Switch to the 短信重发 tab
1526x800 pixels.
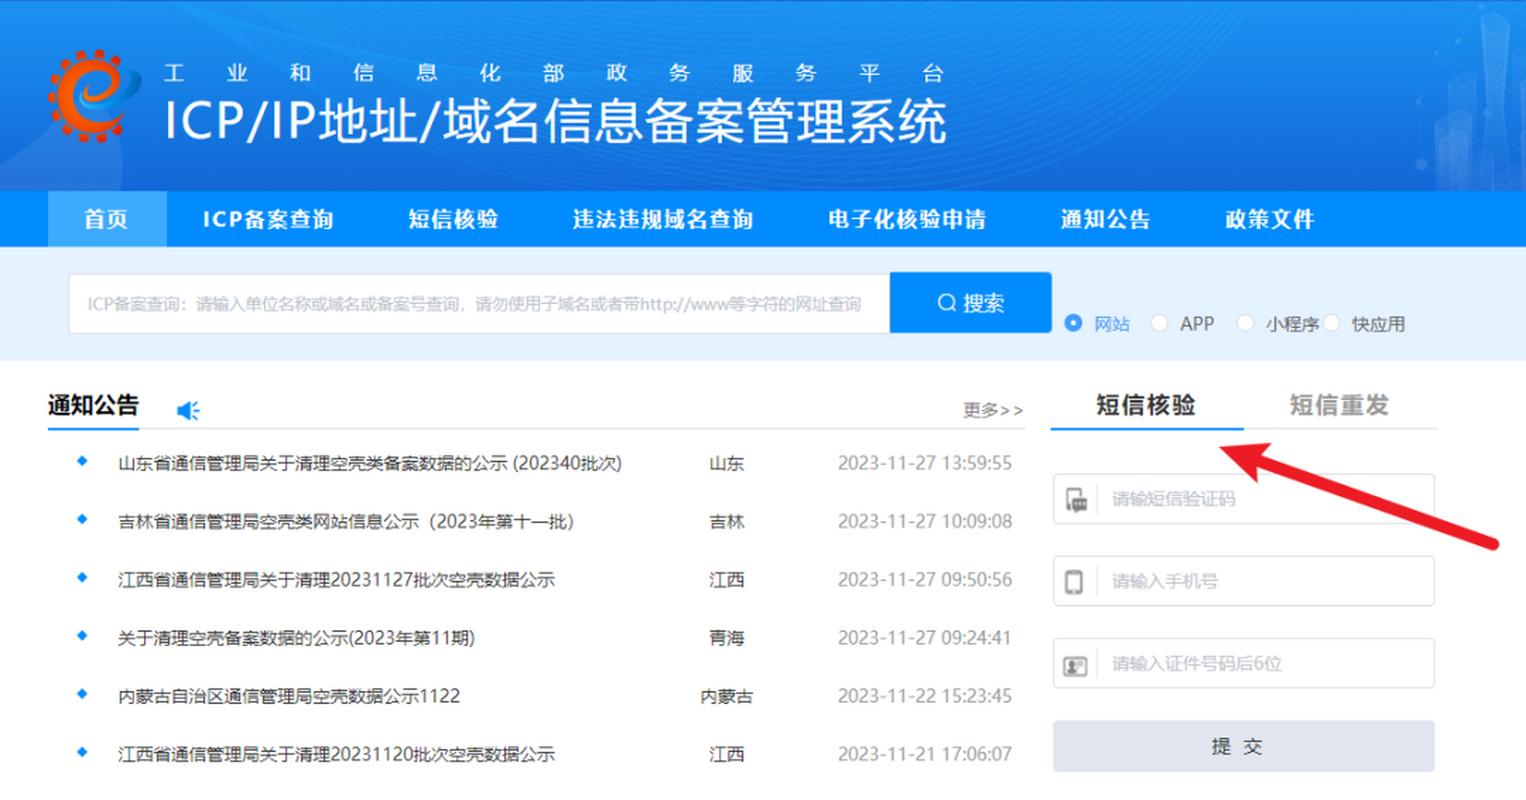[1340, 406]
